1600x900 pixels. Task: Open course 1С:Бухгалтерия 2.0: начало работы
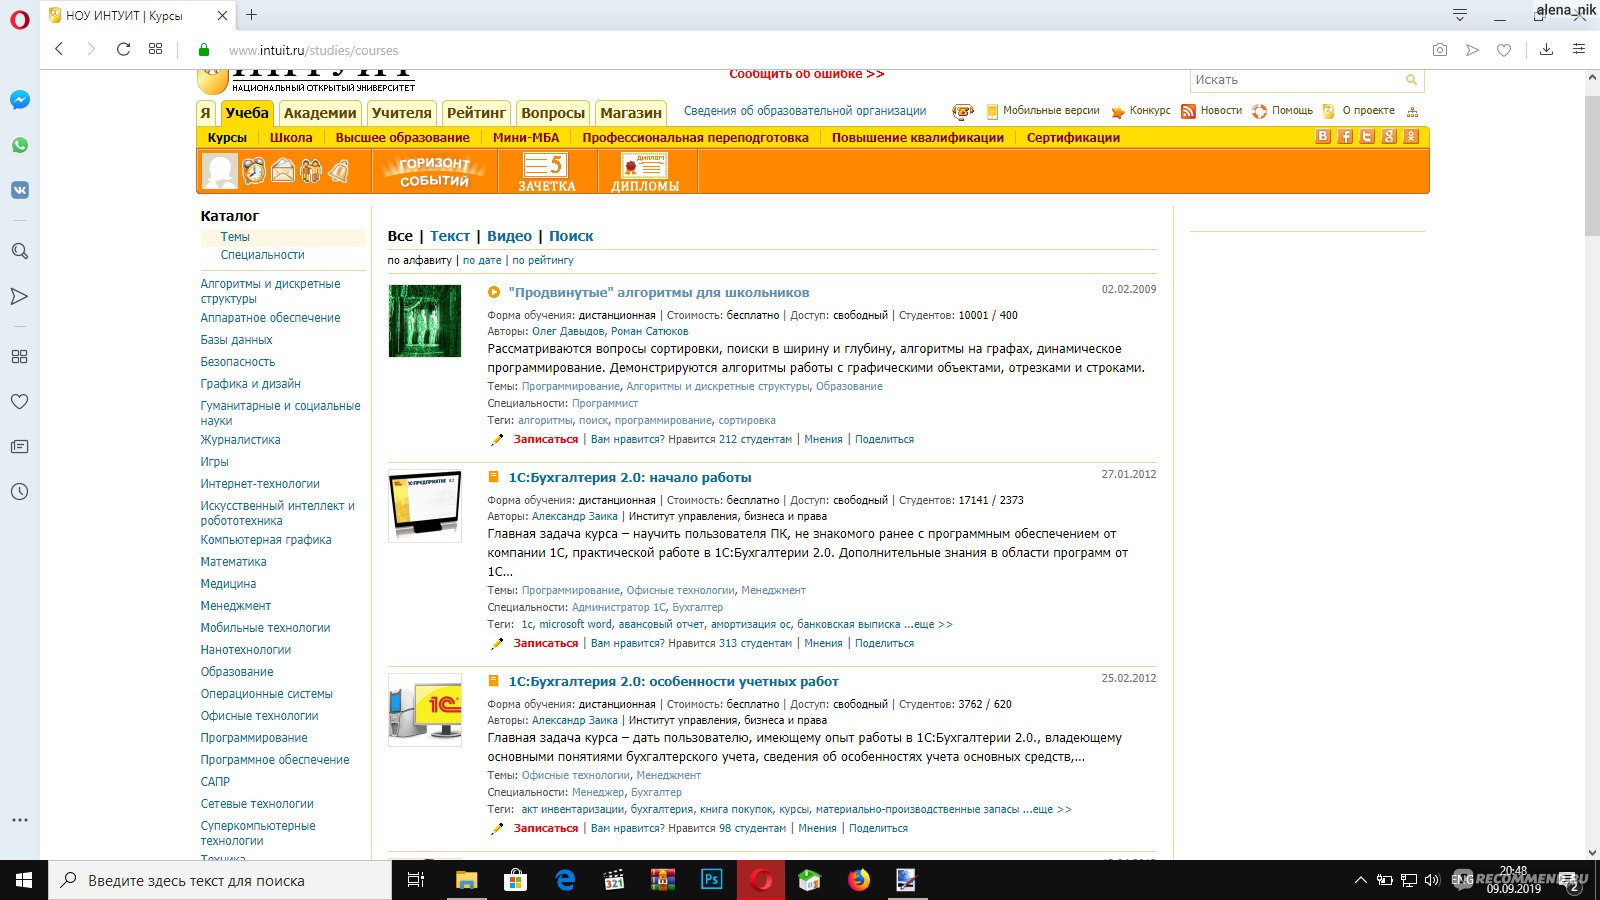click(630, 477)
